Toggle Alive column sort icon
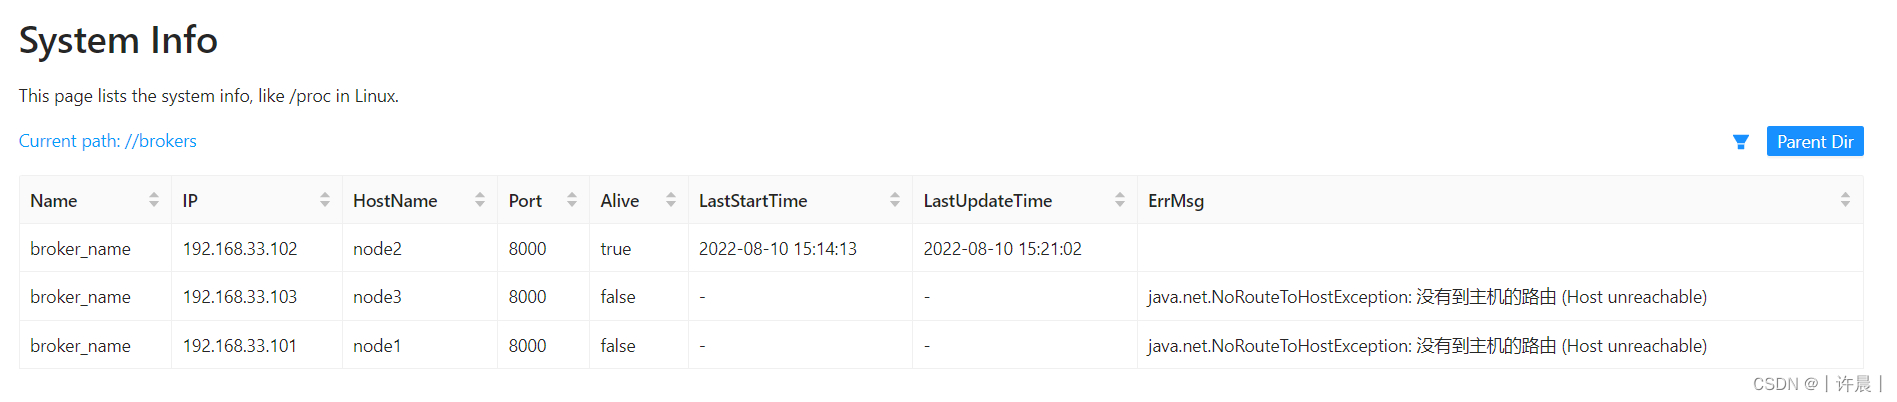Screen dimensions: 1897x402 click(671, 200)
